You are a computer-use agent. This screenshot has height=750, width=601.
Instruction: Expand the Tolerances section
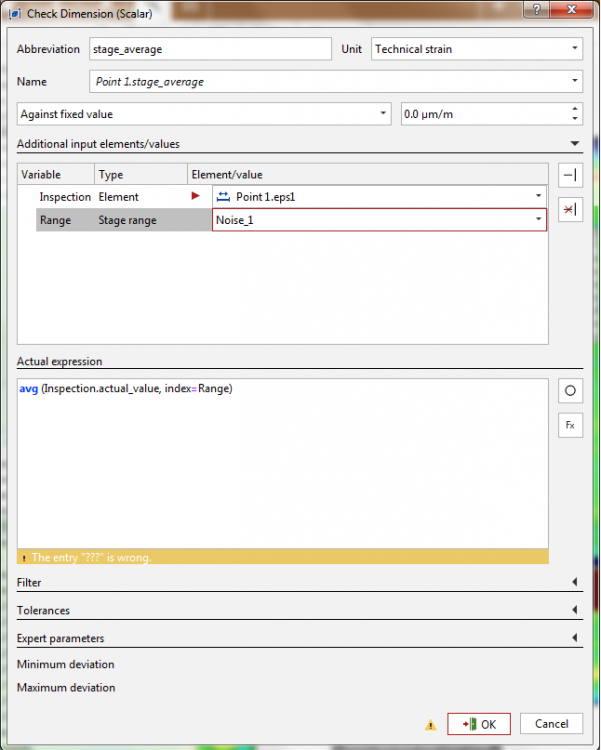(x=575, y=610)
